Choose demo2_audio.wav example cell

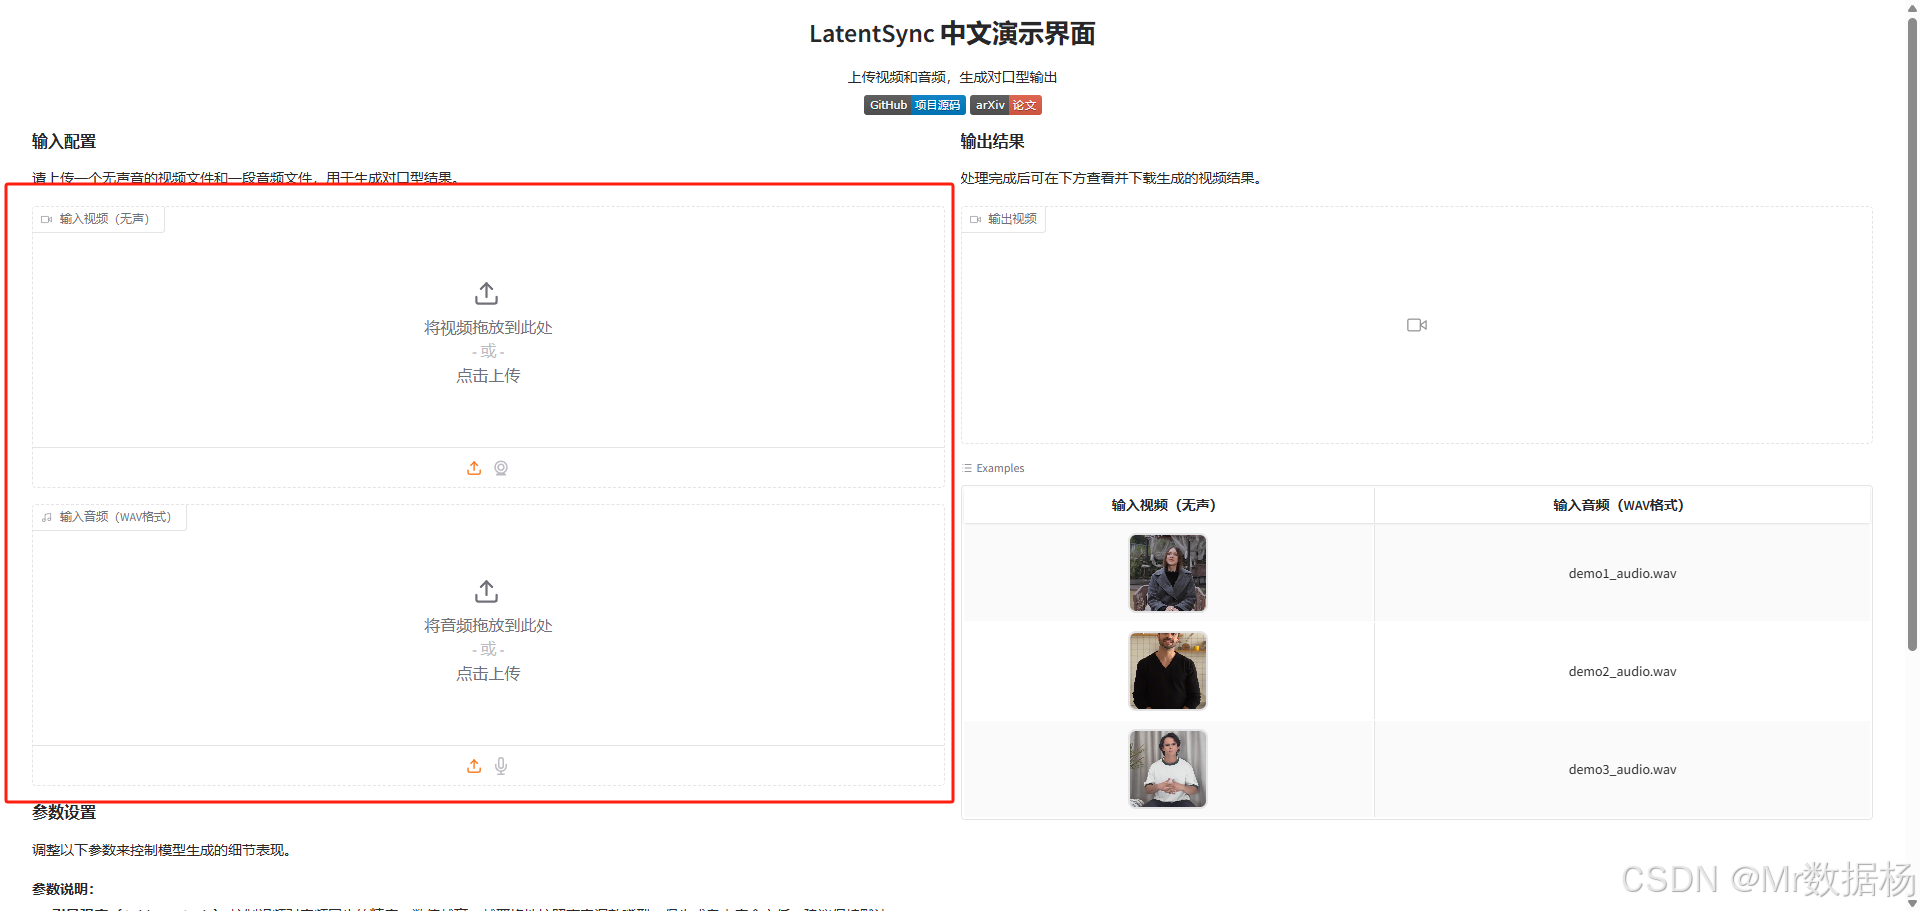click(1622, 672)
